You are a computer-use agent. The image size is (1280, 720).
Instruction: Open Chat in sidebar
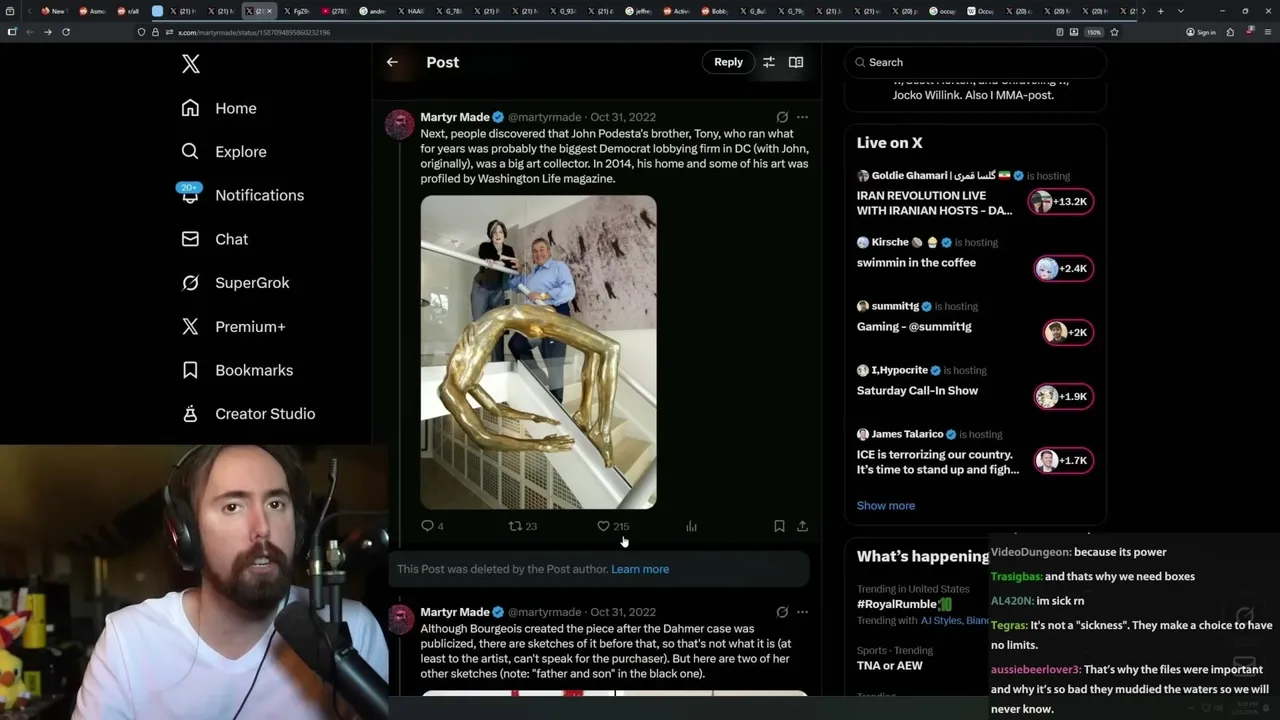(x=214, y=239)
